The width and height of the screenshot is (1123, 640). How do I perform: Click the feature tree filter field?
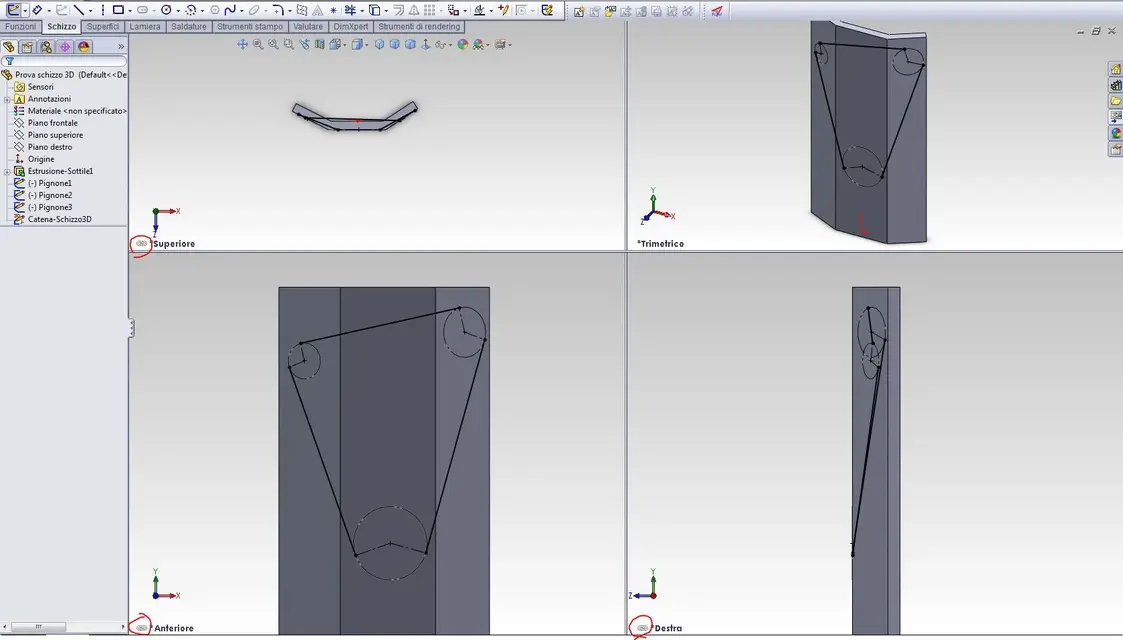tap(64, 62)
